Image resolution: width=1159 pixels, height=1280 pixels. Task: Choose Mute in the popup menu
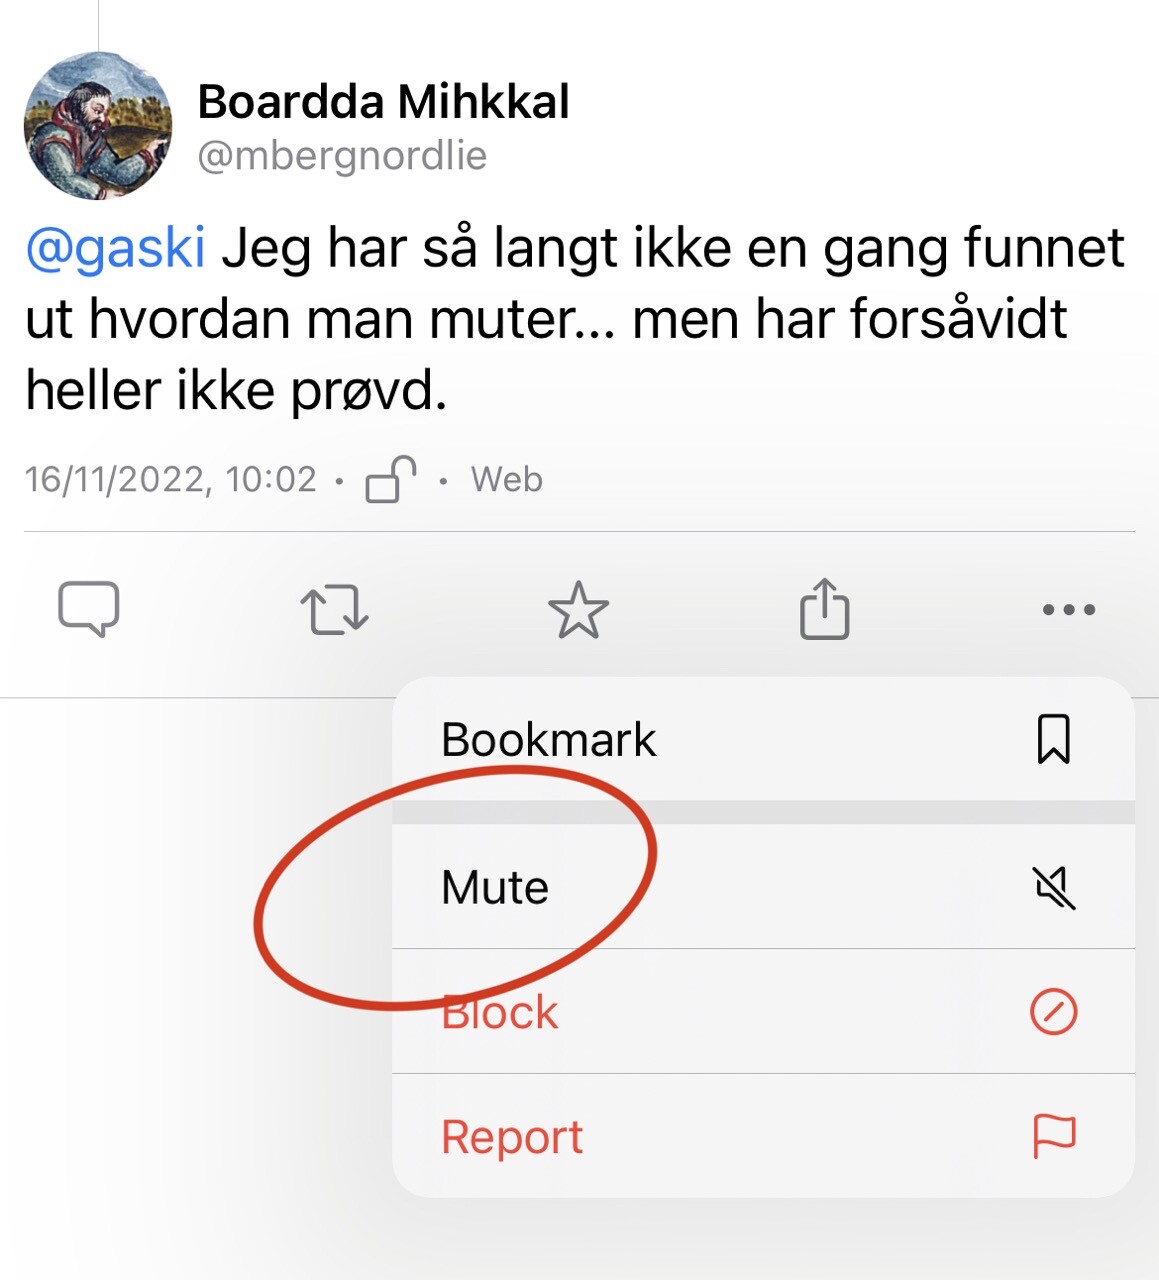pyautogui.click(x=763, y=887)
